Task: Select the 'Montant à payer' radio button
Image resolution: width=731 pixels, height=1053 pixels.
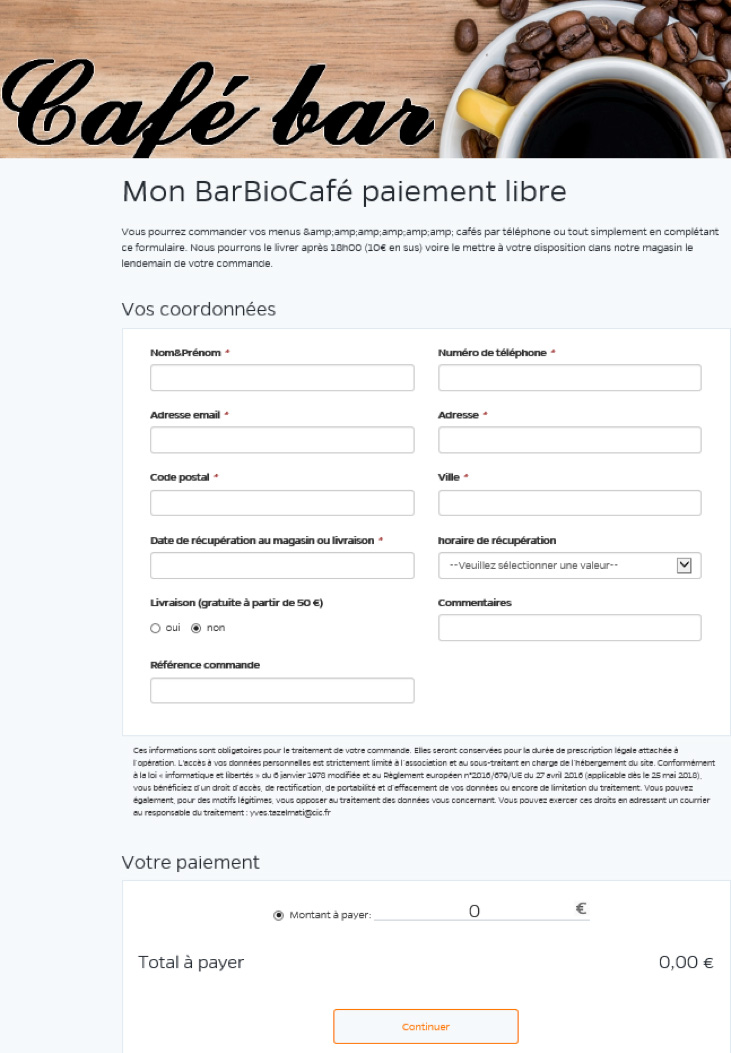Action: tap(278, 915)
